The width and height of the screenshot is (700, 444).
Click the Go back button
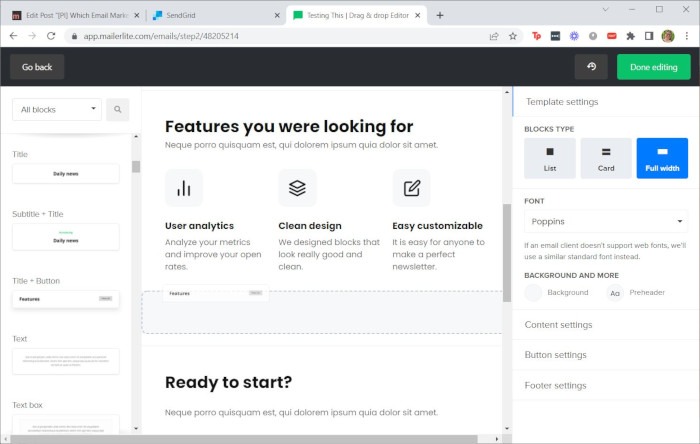(x=37, y=67)
